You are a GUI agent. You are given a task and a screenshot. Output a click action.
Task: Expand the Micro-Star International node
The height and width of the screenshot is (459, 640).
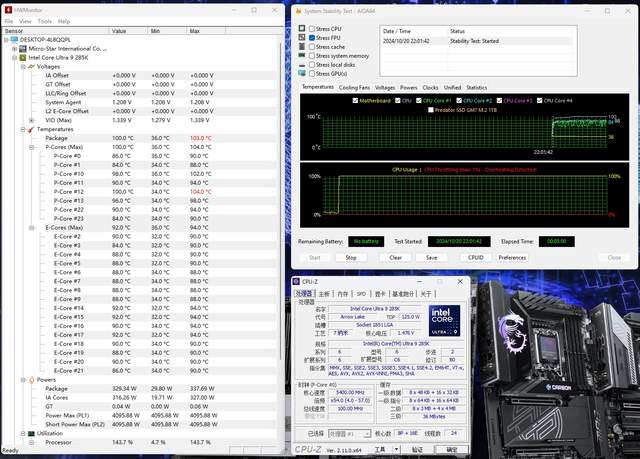tap(15, 49)
